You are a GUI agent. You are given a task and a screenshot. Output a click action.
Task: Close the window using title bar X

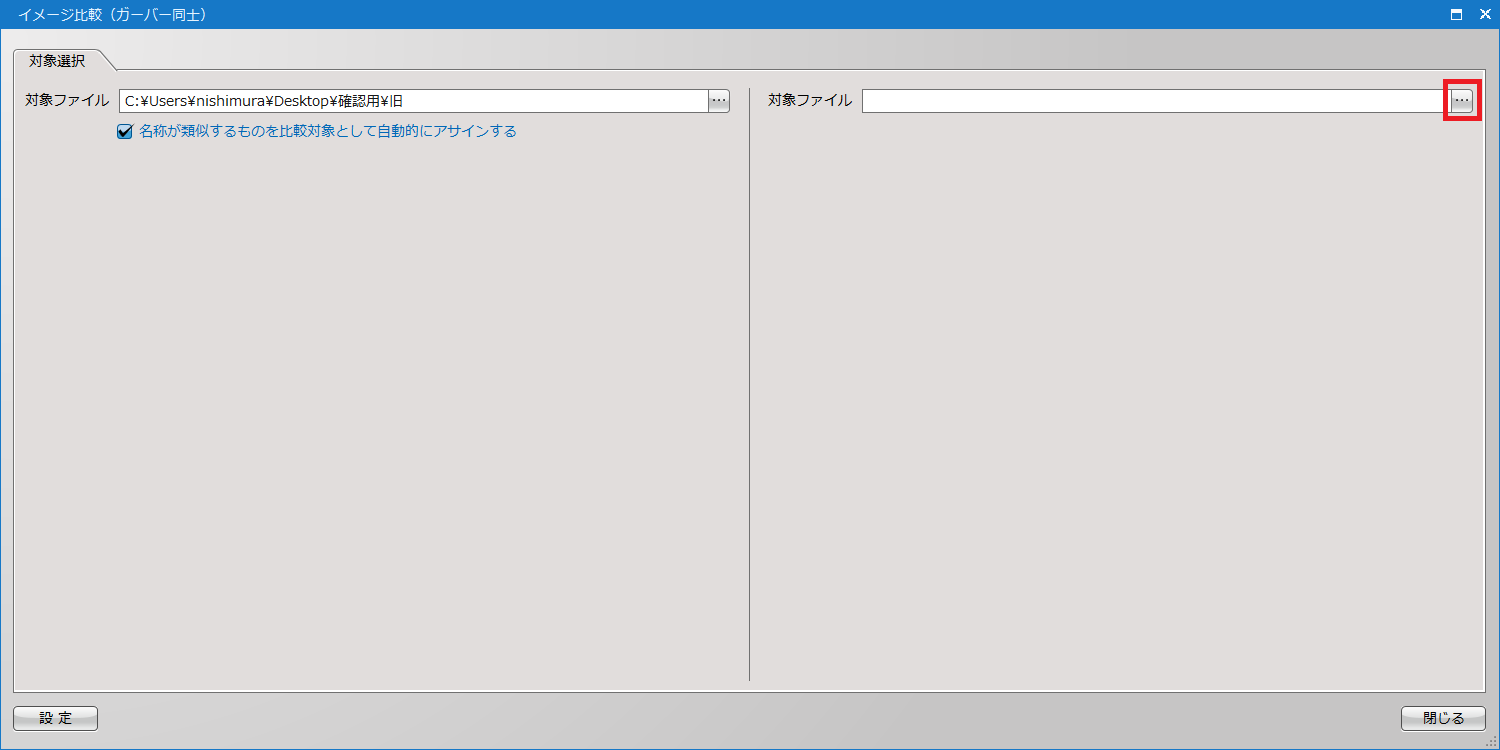point(1485,15)
